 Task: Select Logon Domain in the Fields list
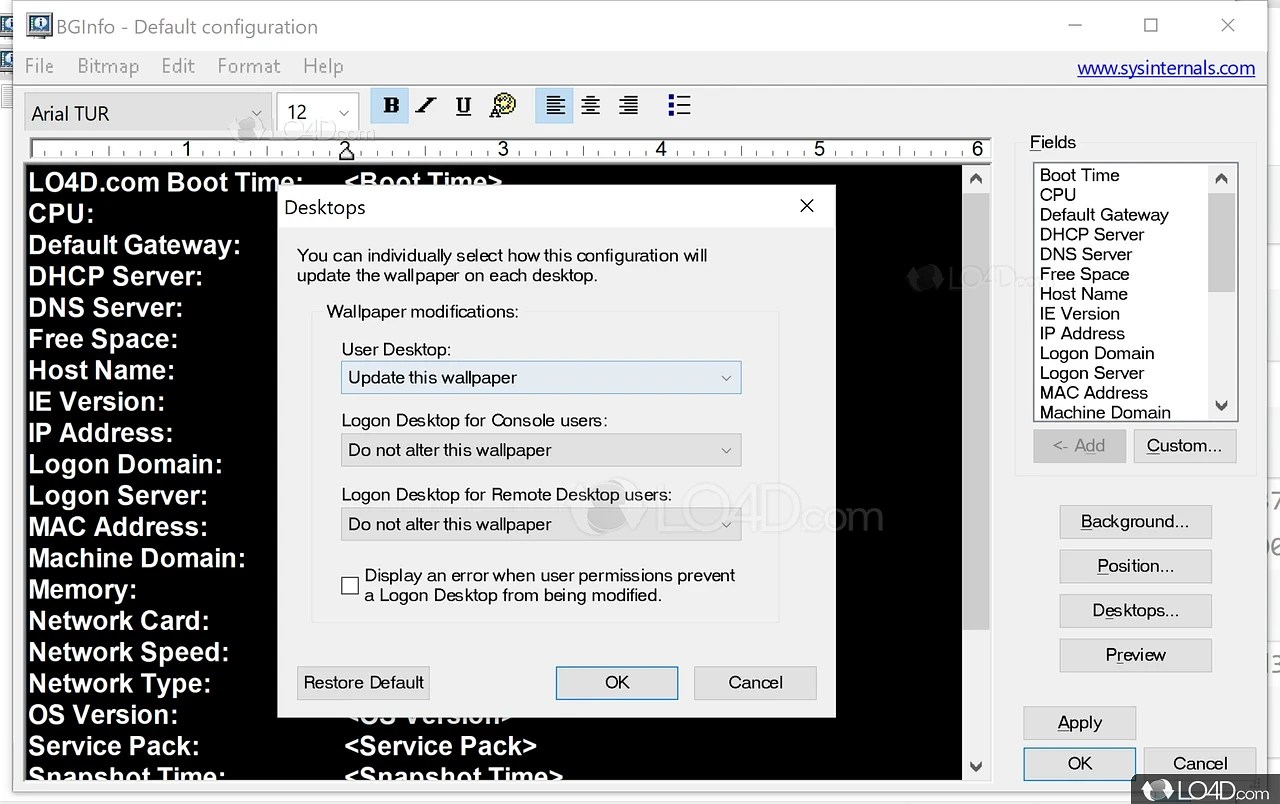[x=1097, y=354]
